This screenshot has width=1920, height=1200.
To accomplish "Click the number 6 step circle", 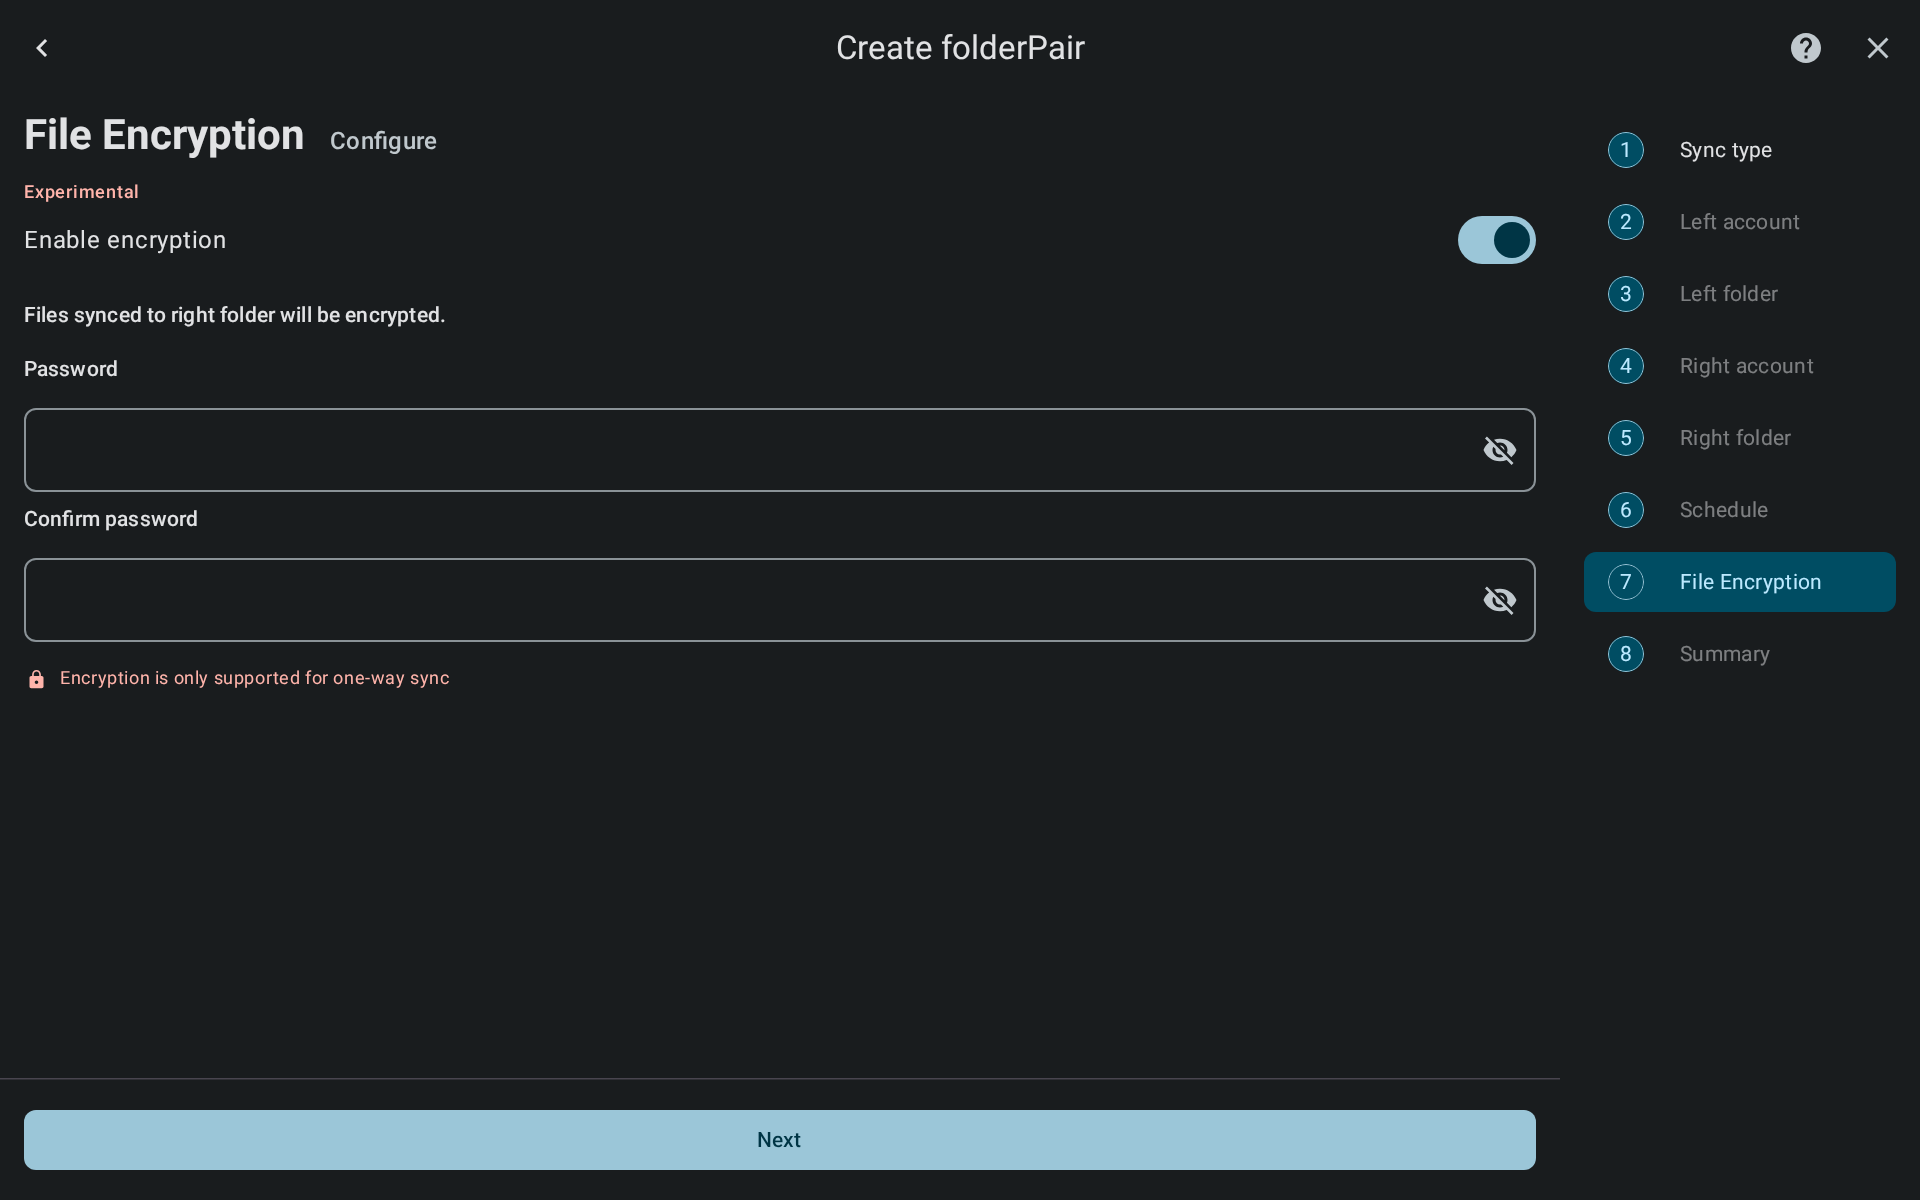I will point(1626,510).
